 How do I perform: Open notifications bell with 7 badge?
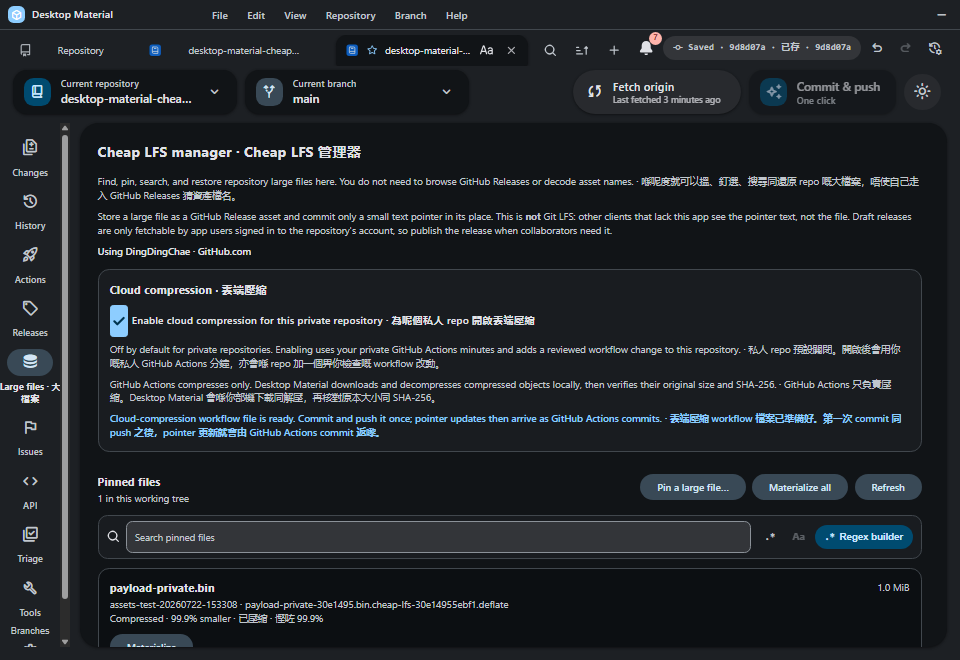(x=647, y=48)
